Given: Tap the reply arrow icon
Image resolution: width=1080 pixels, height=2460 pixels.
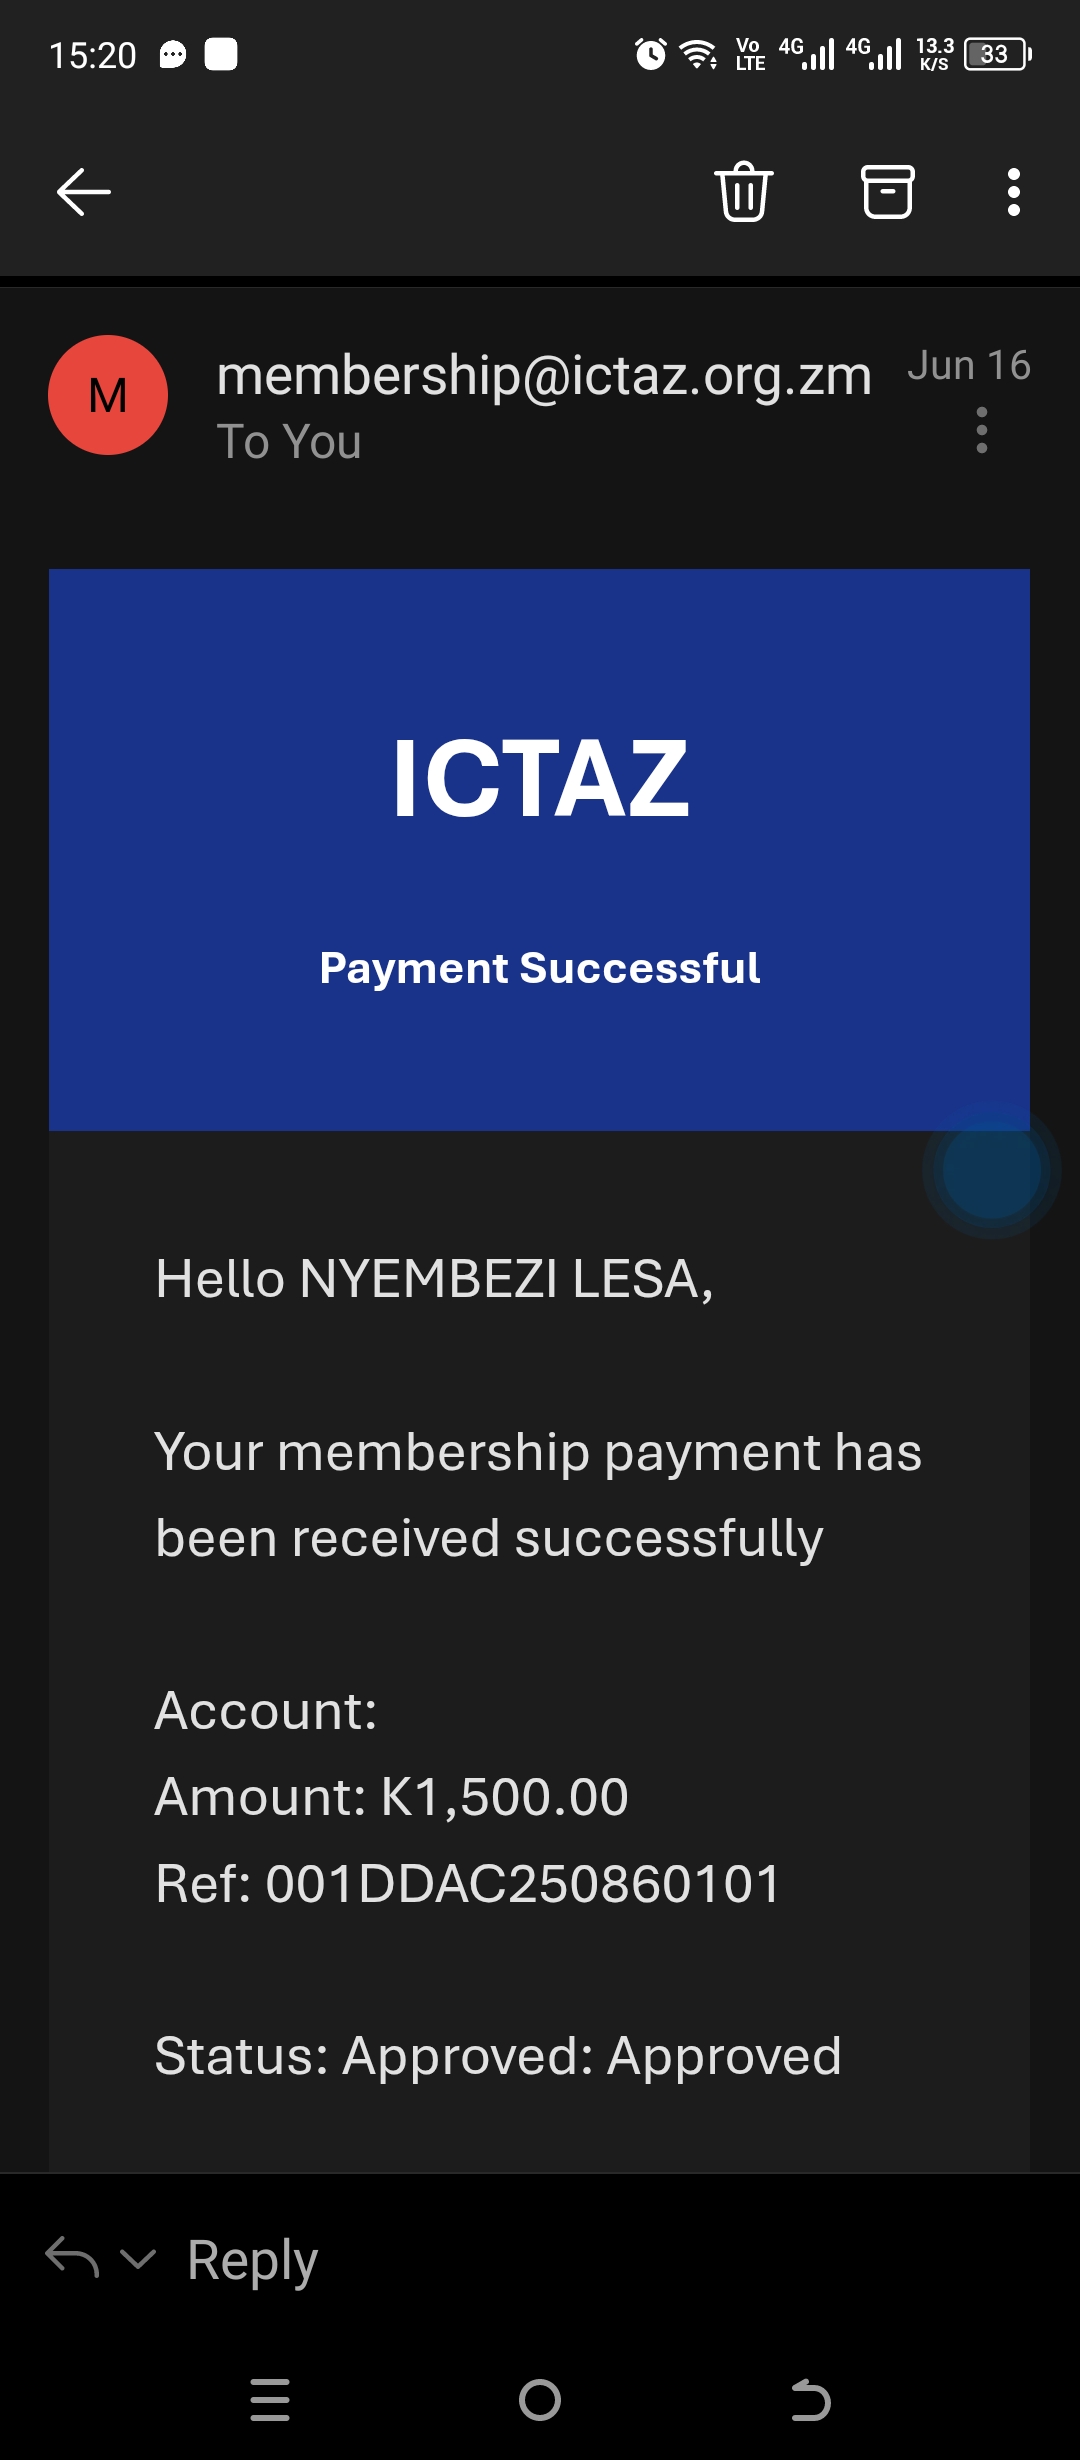Looking at the screenshot, I should point(72,2258).
